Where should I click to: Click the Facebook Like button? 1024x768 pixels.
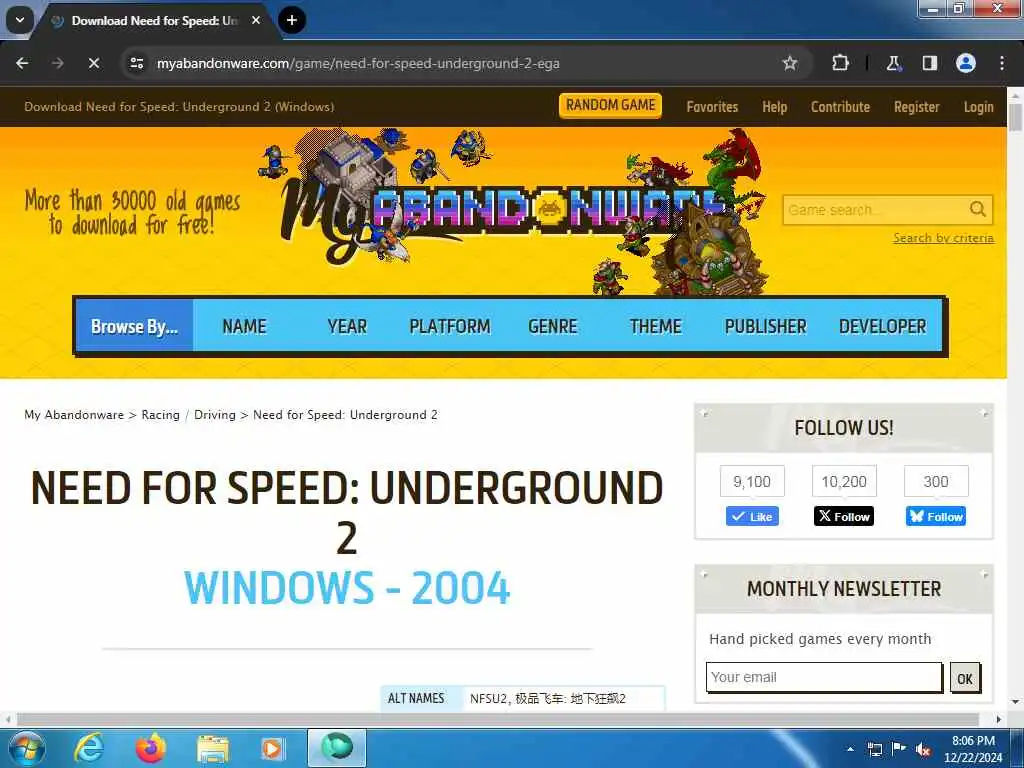pyautogui.click(x=752, y=517)
